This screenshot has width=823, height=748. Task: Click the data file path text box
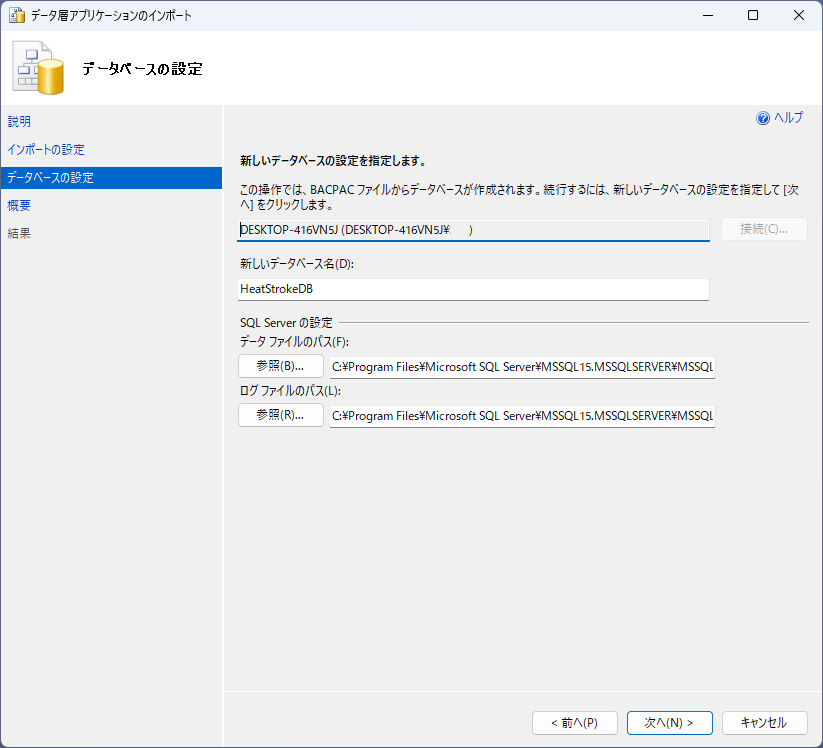[x=521, y=366]
